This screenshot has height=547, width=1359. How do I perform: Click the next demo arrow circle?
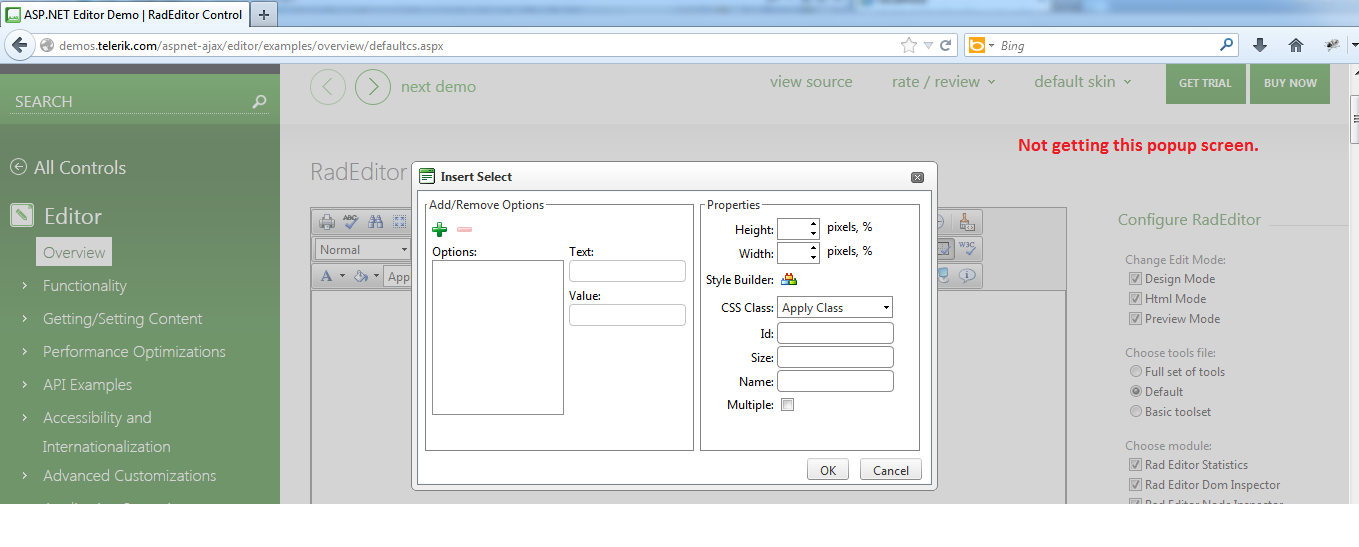[373, 87]
